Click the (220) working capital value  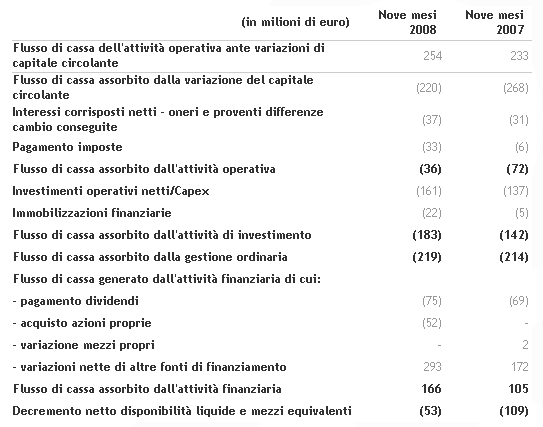point(429,88)
